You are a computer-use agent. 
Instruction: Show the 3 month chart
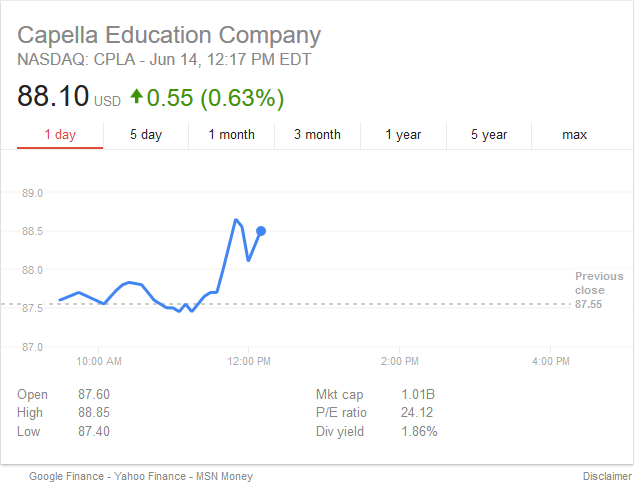click(317, 135)
